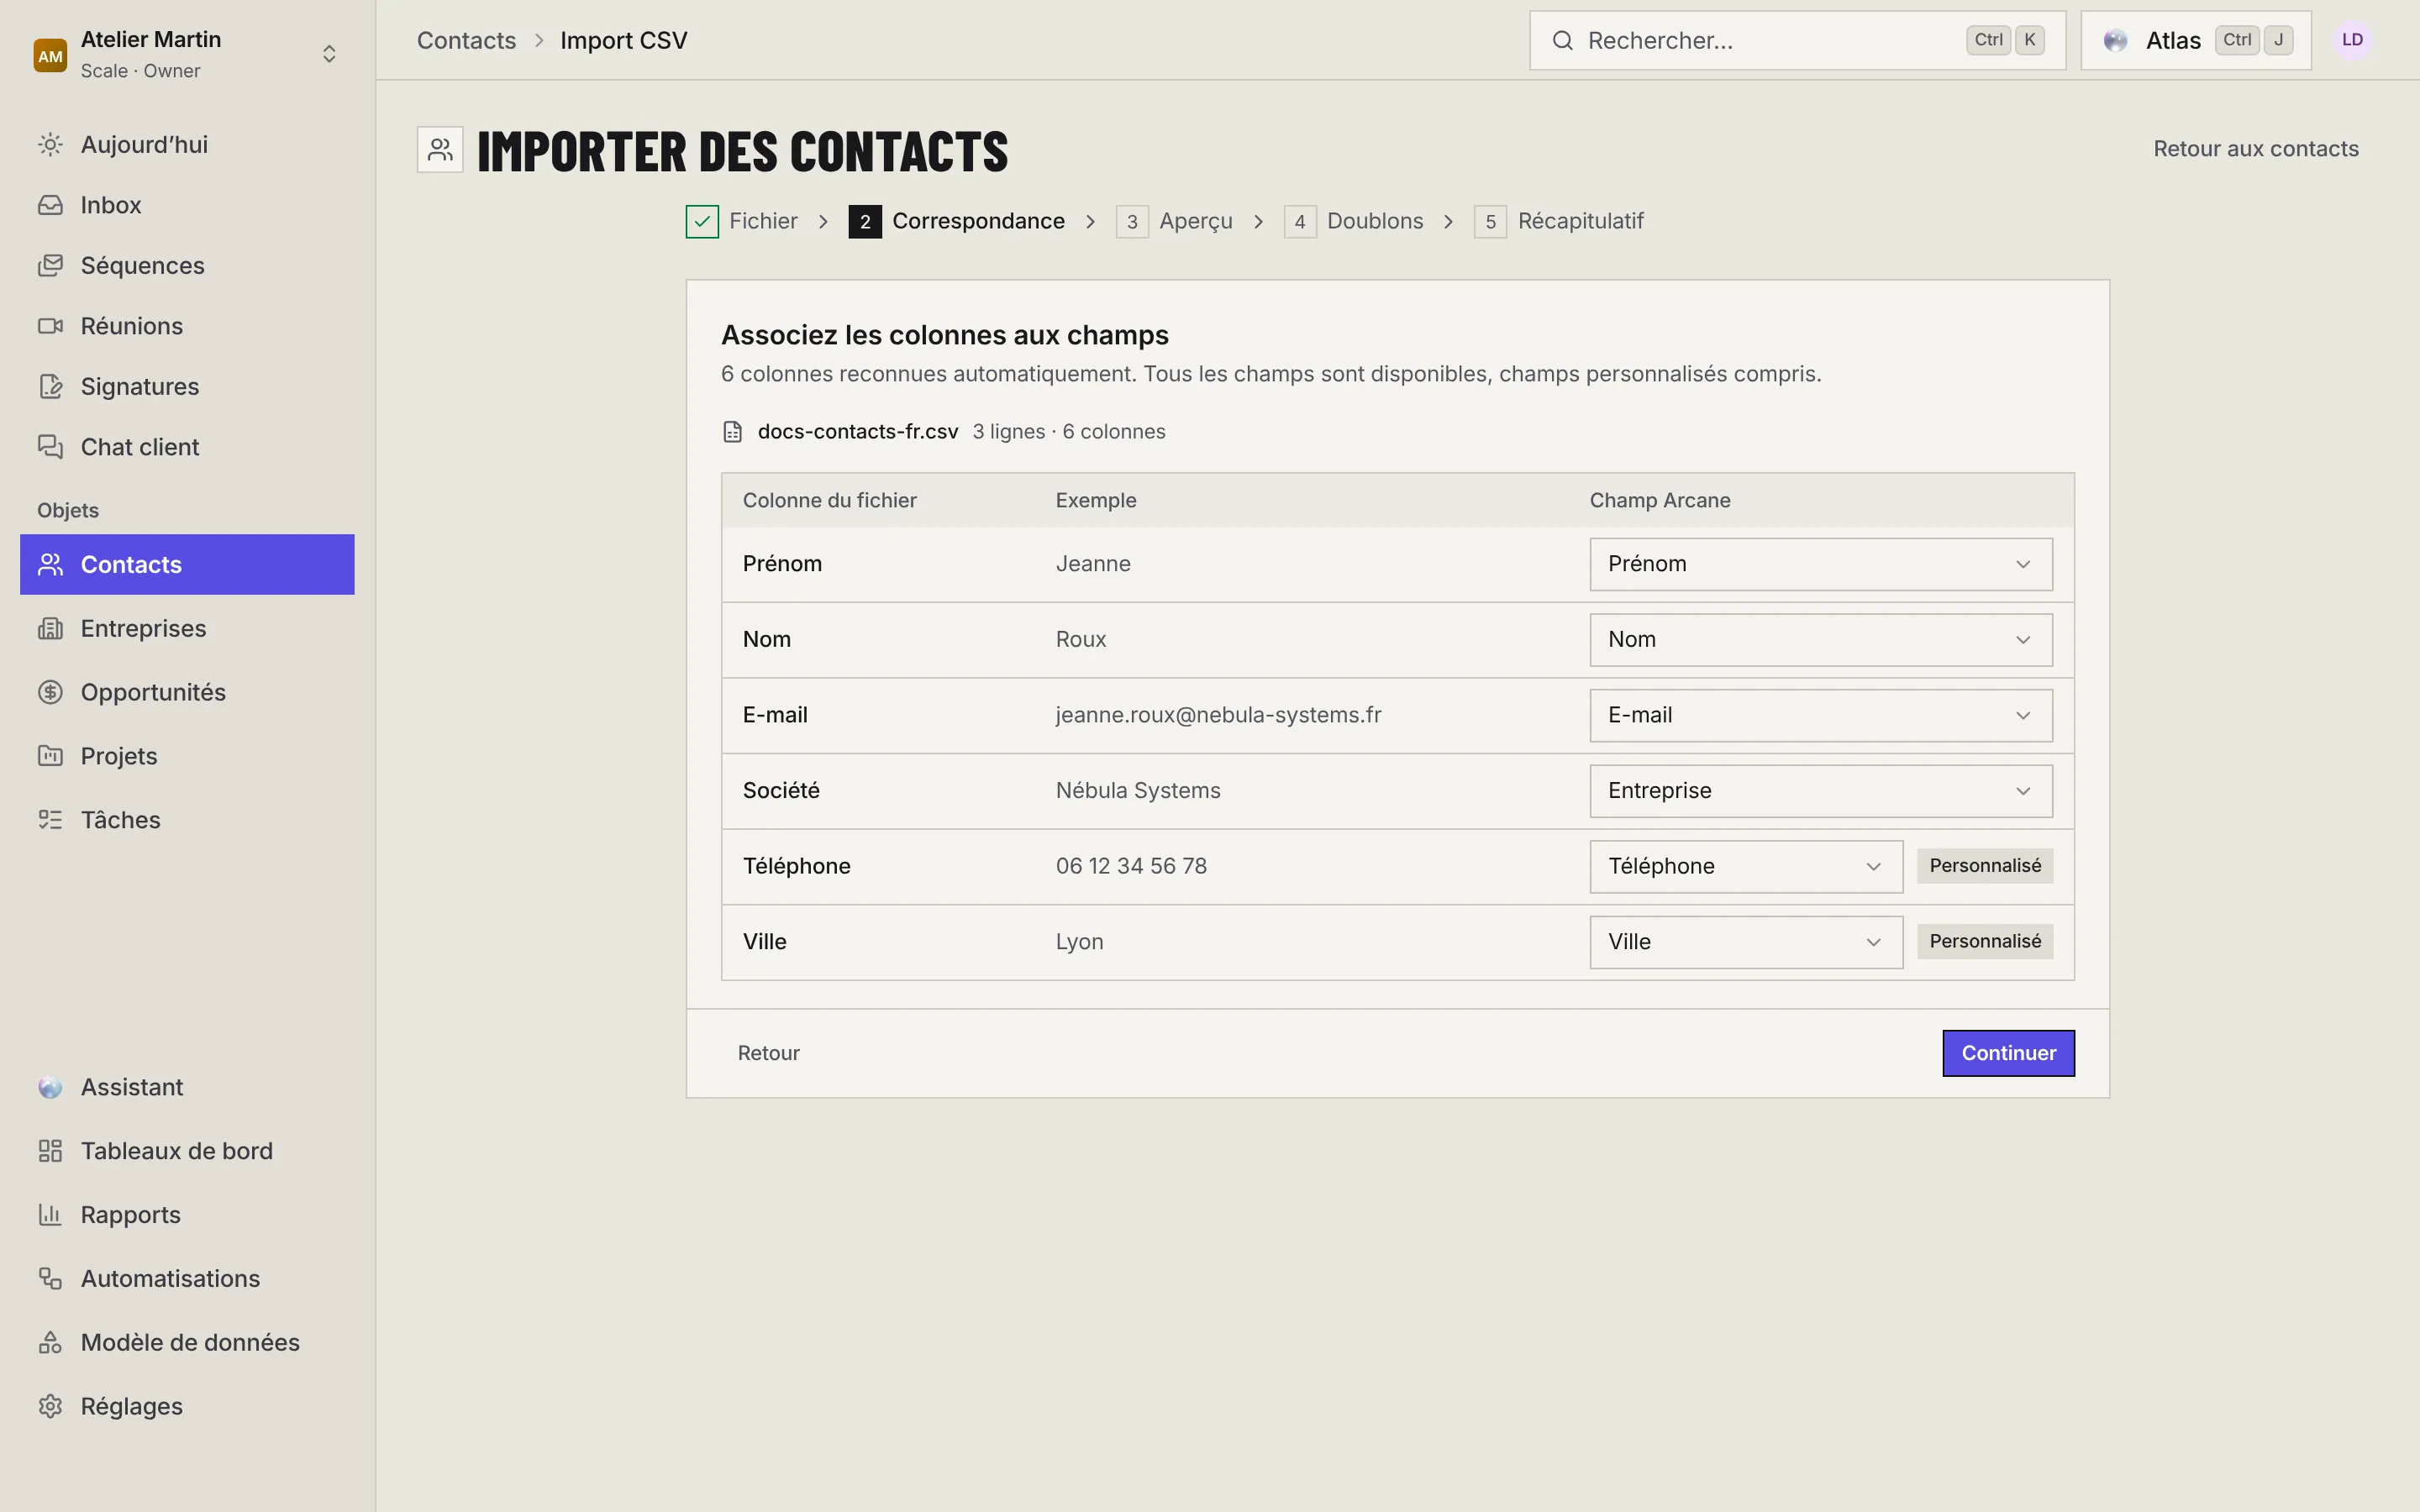Jump to the Récapitulatif step
The height and width of the screenshot is (1512, 2420).
(x=1558, y=221)
